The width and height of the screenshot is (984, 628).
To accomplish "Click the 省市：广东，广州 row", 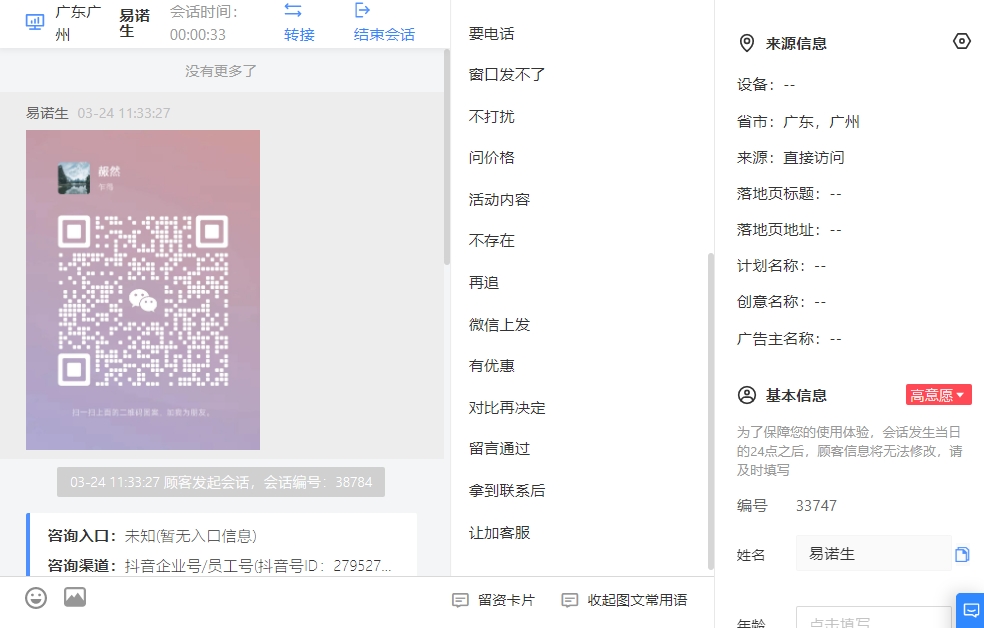I will [x=798, y=122].
